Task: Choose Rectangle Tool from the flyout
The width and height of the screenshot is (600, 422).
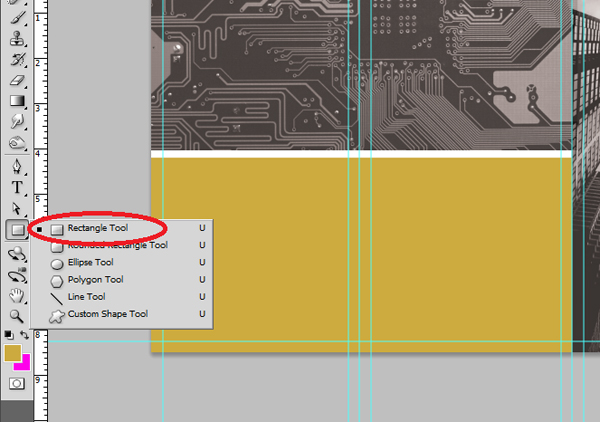Action: [x=122, y=228]
